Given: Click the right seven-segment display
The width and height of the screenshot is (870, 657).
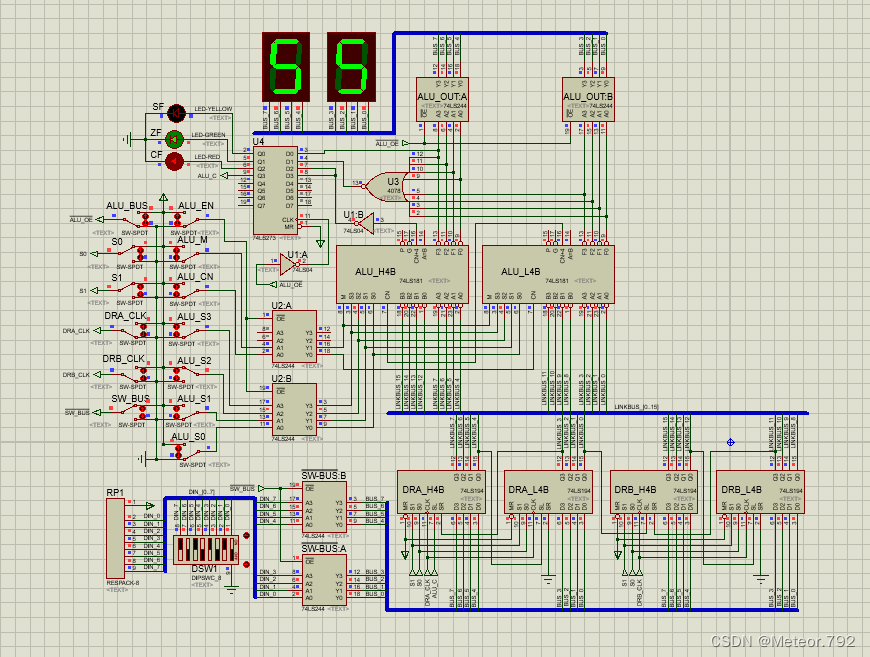Looking at the screenshot, I should point(351,67).
